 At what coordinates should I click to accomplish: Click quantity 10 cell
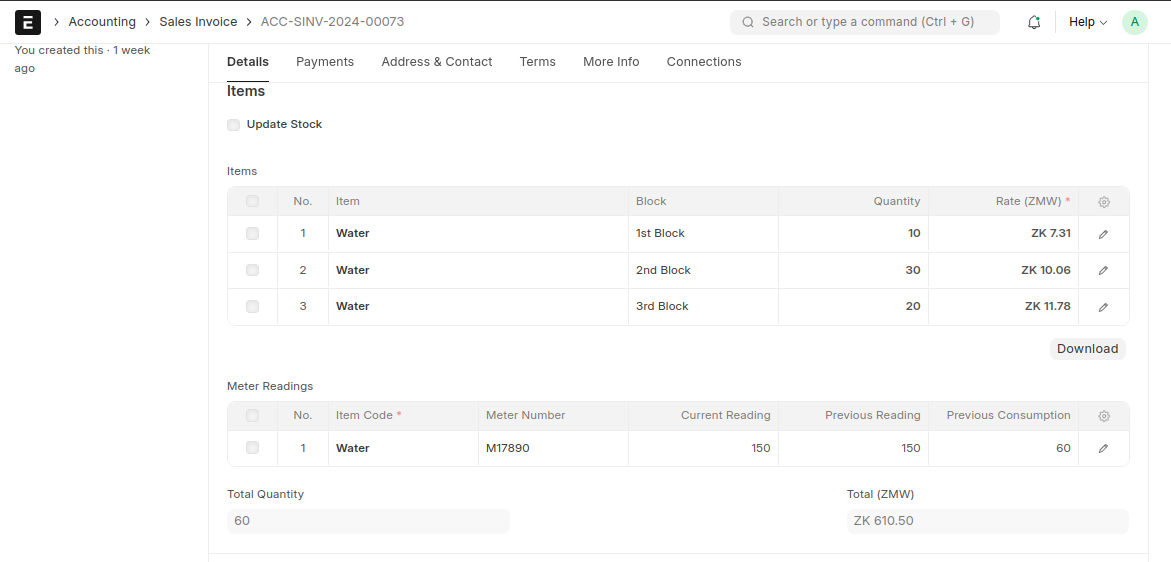coord(854,234)
